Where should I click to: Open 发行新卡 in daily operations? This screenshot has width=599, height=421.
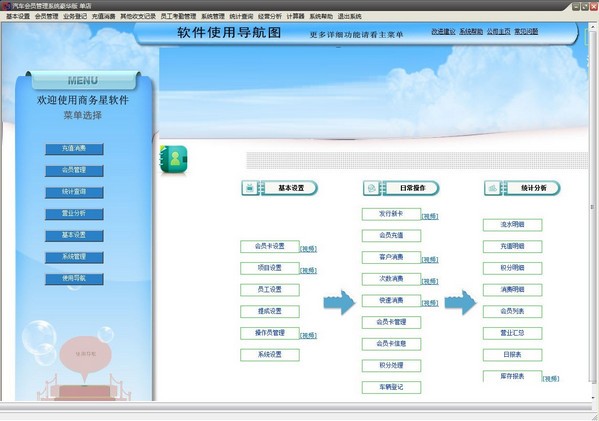[x=391, y=214]
